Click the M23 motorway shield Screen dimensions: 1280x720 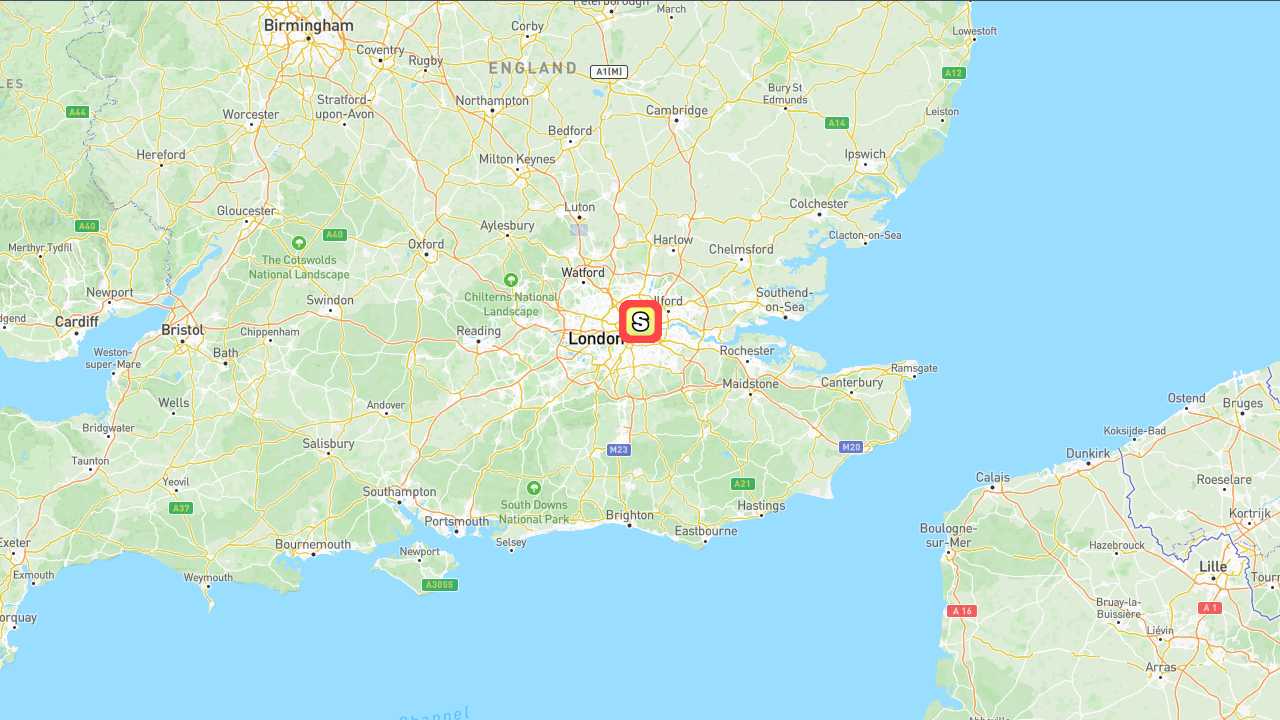click(x=619, y=450)
